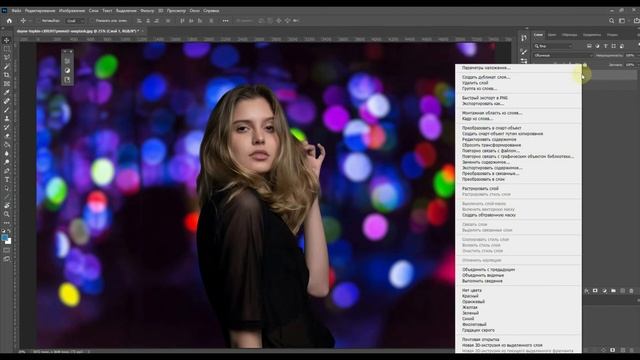
Task: Select the Frame tool
Action: click(x=7, y=84)
